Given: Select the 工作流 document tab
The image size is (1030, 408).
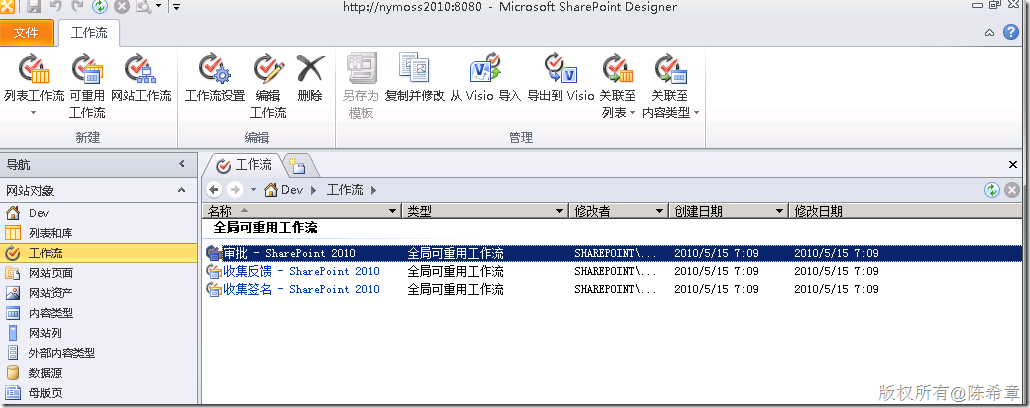Looking at the screenshot, I should [244, 164].
